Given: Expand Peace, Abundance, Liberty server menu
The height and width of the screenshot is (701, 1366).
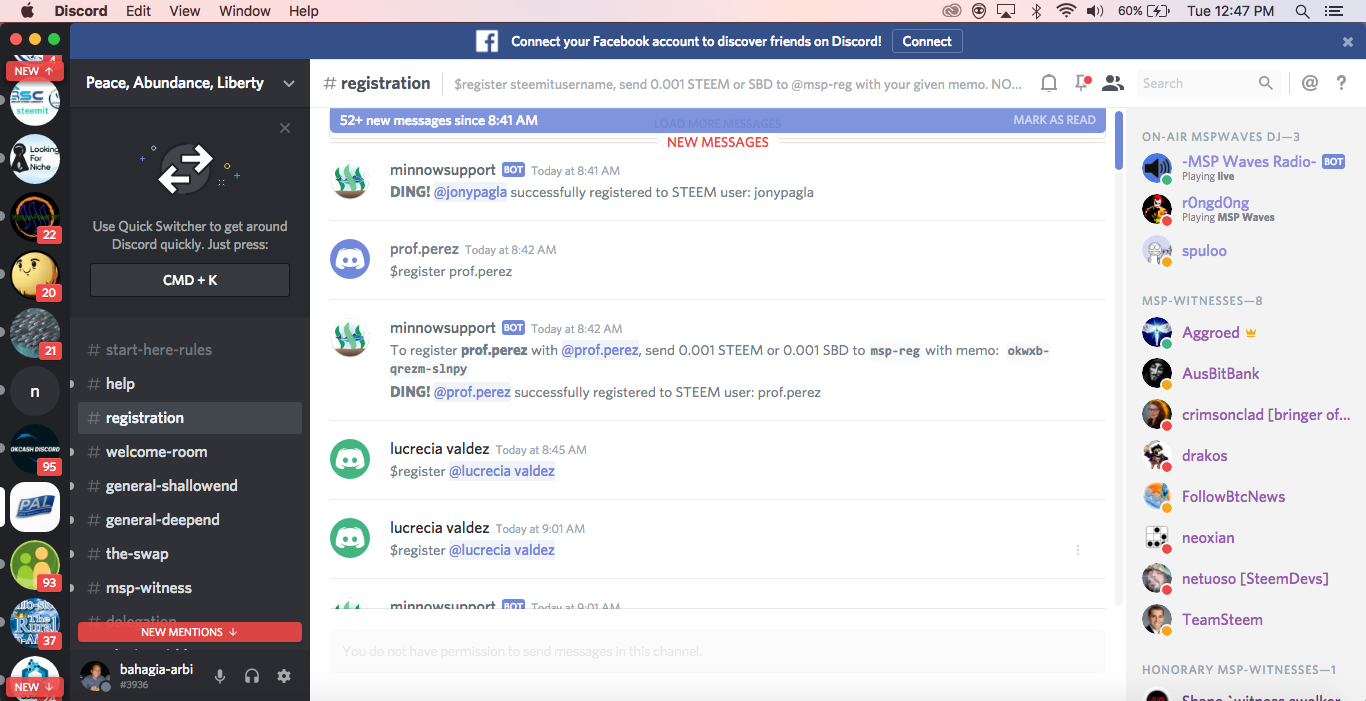Looking at the screenshot, I should [289, 83].
